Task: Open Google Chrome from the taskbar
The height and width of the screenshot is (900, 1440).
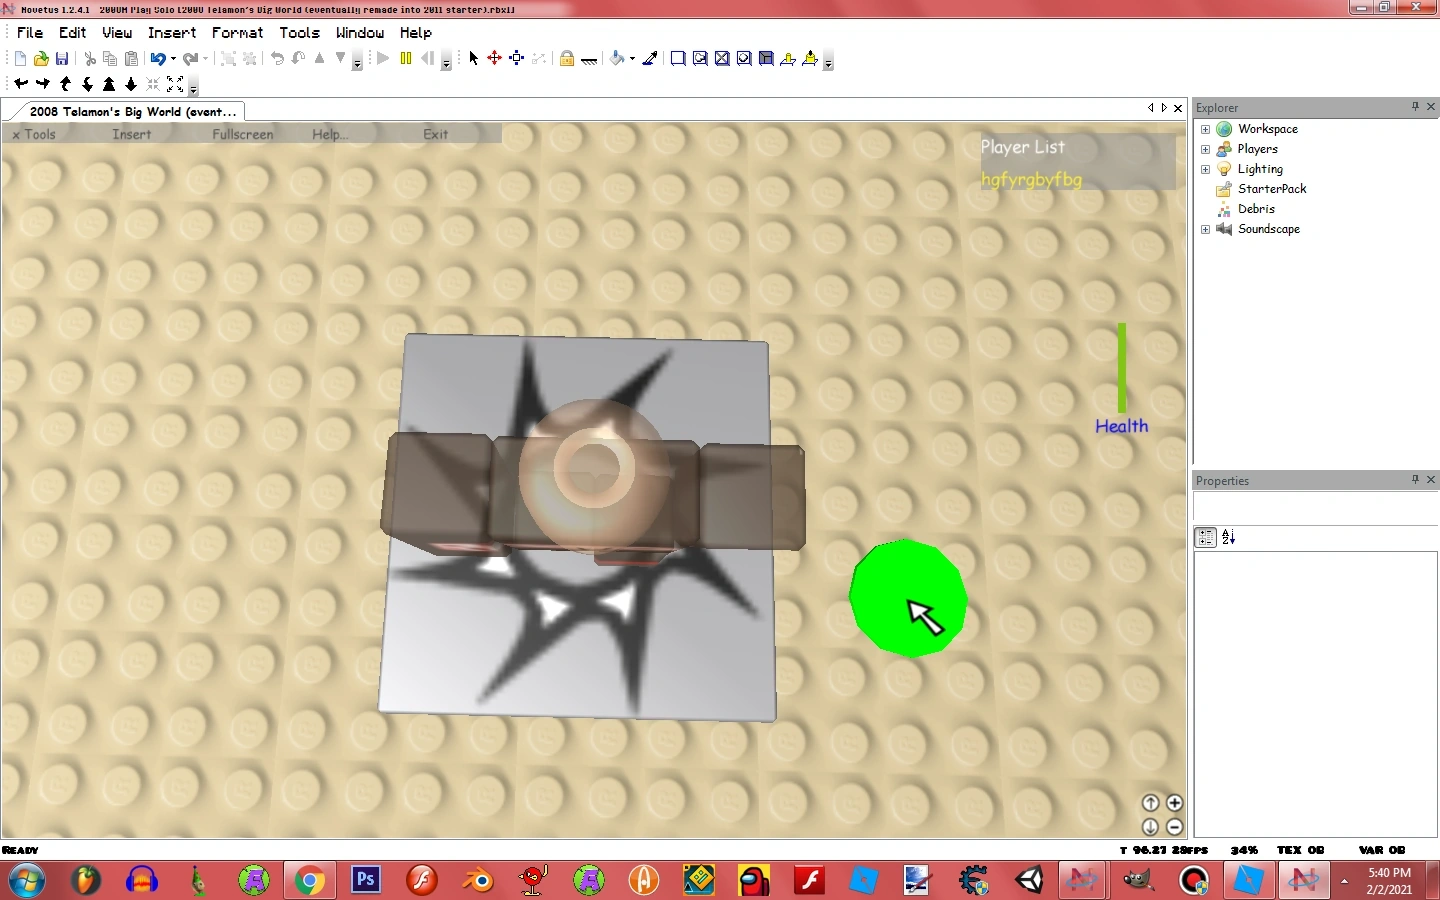Action: click(x=310, y=880)
